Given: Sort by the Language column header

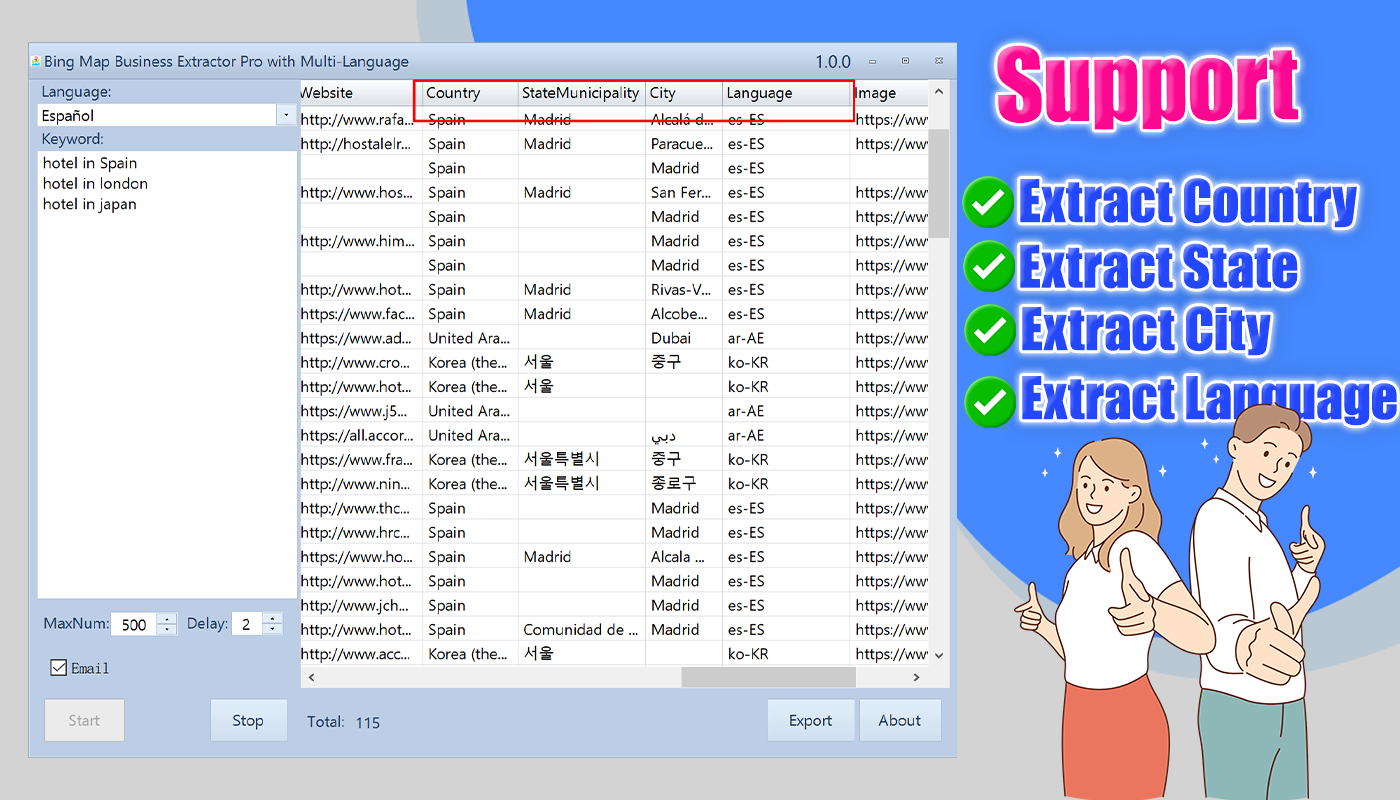Looking at the screenshot, I should tap(786, 93).
